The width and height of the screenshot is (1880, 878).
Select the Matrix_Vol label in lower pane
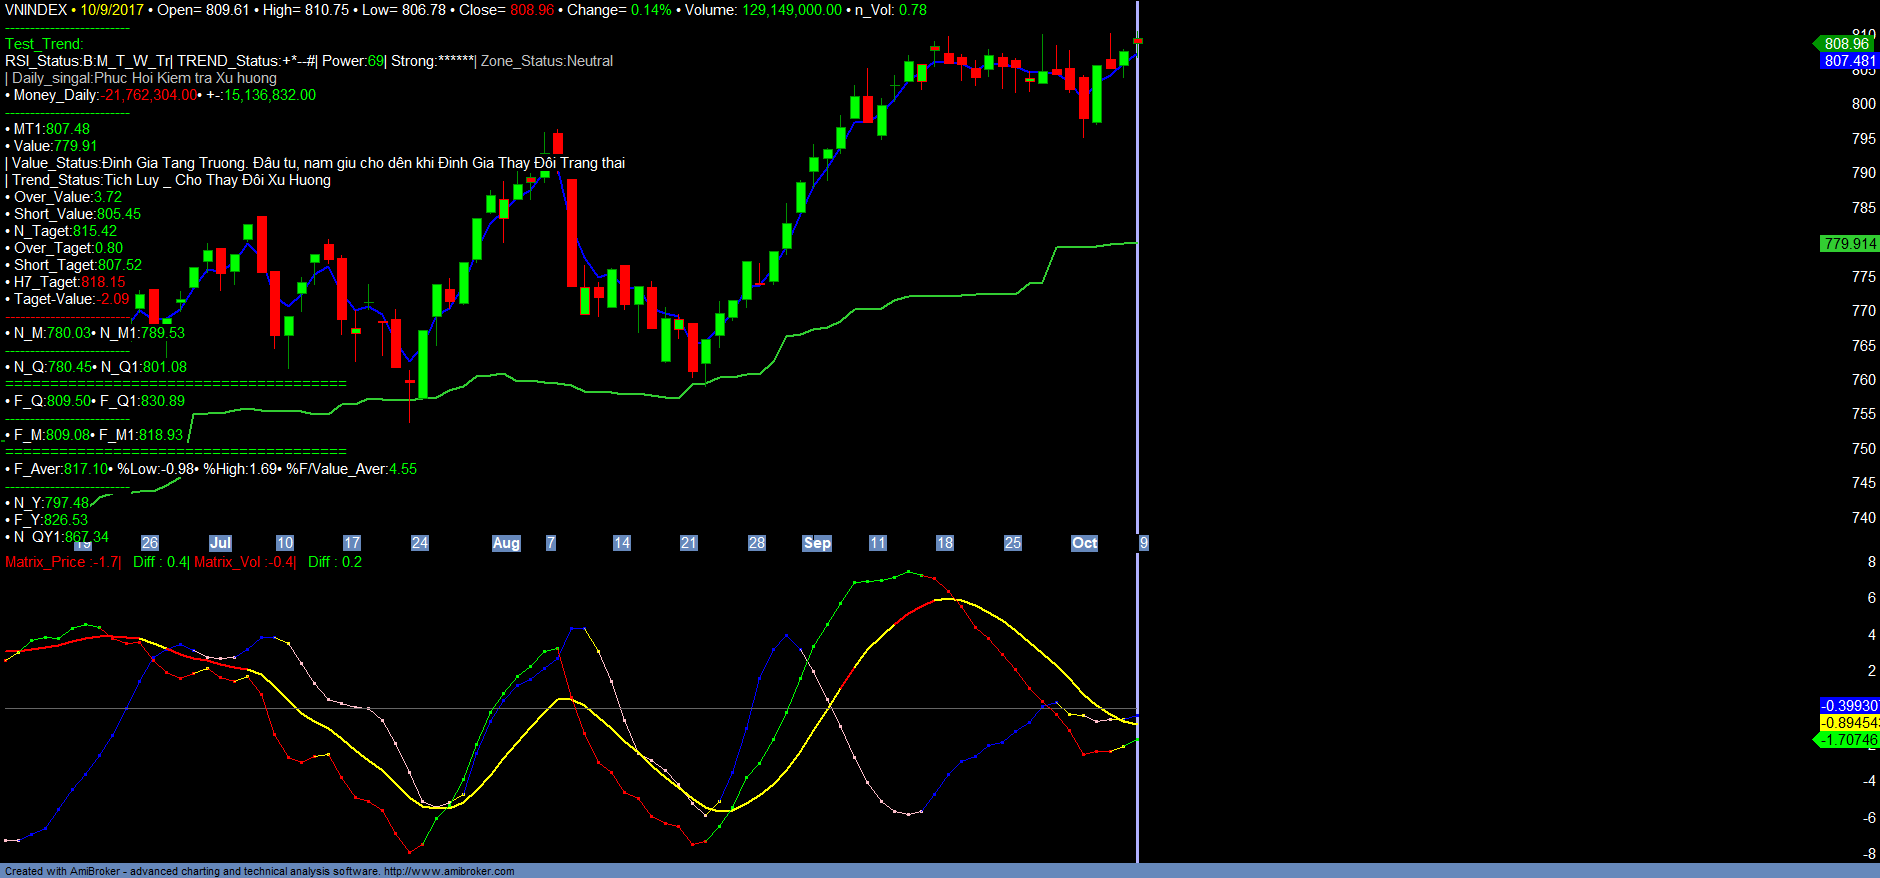244,562
